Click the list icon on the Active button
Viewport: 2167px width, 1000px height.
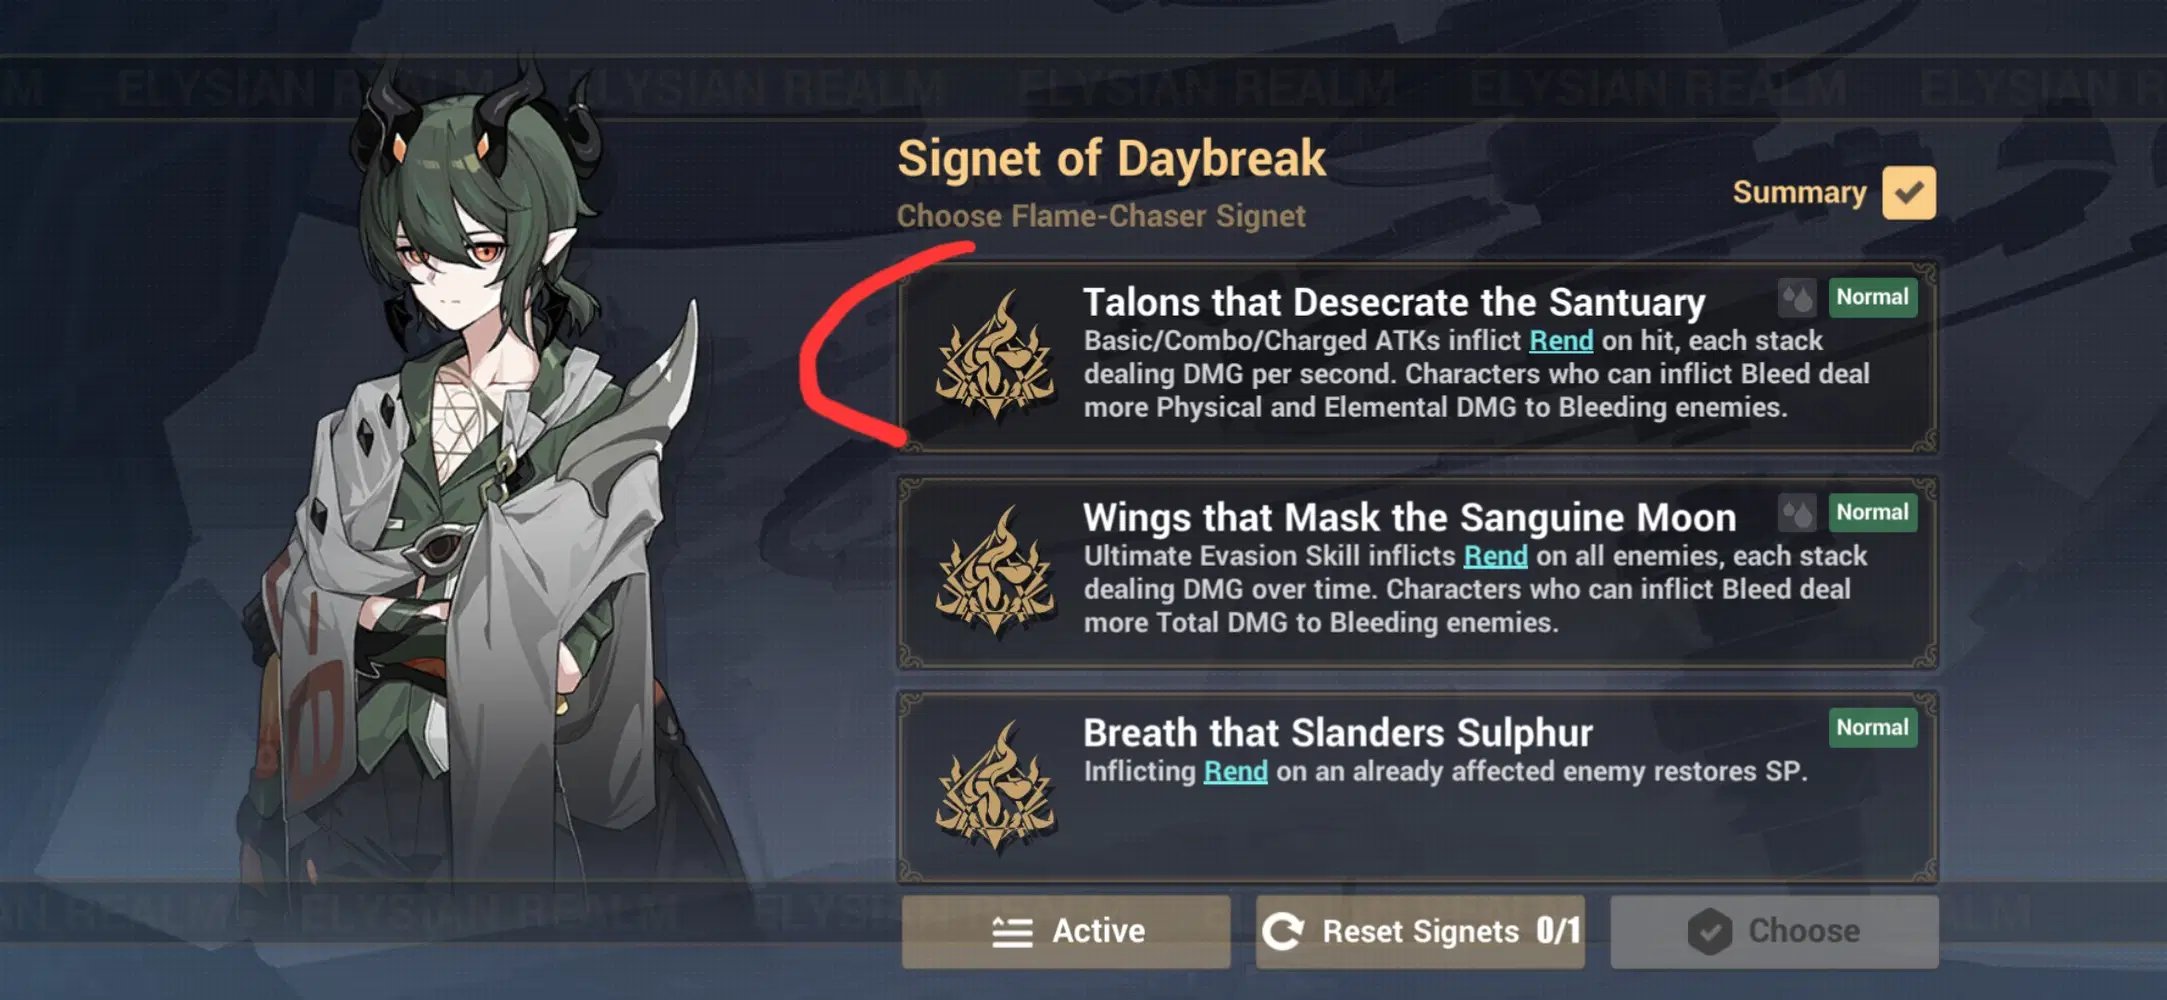pyautogui.click(x=1012, y=932)
